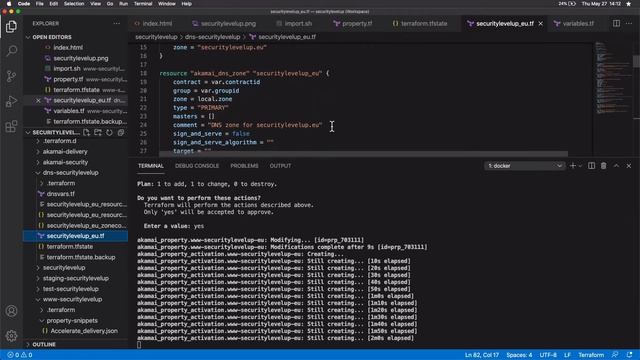Screen dimensions: 640x360
Task: Open the Manage gear icon
Action: [x=11, y=336]
